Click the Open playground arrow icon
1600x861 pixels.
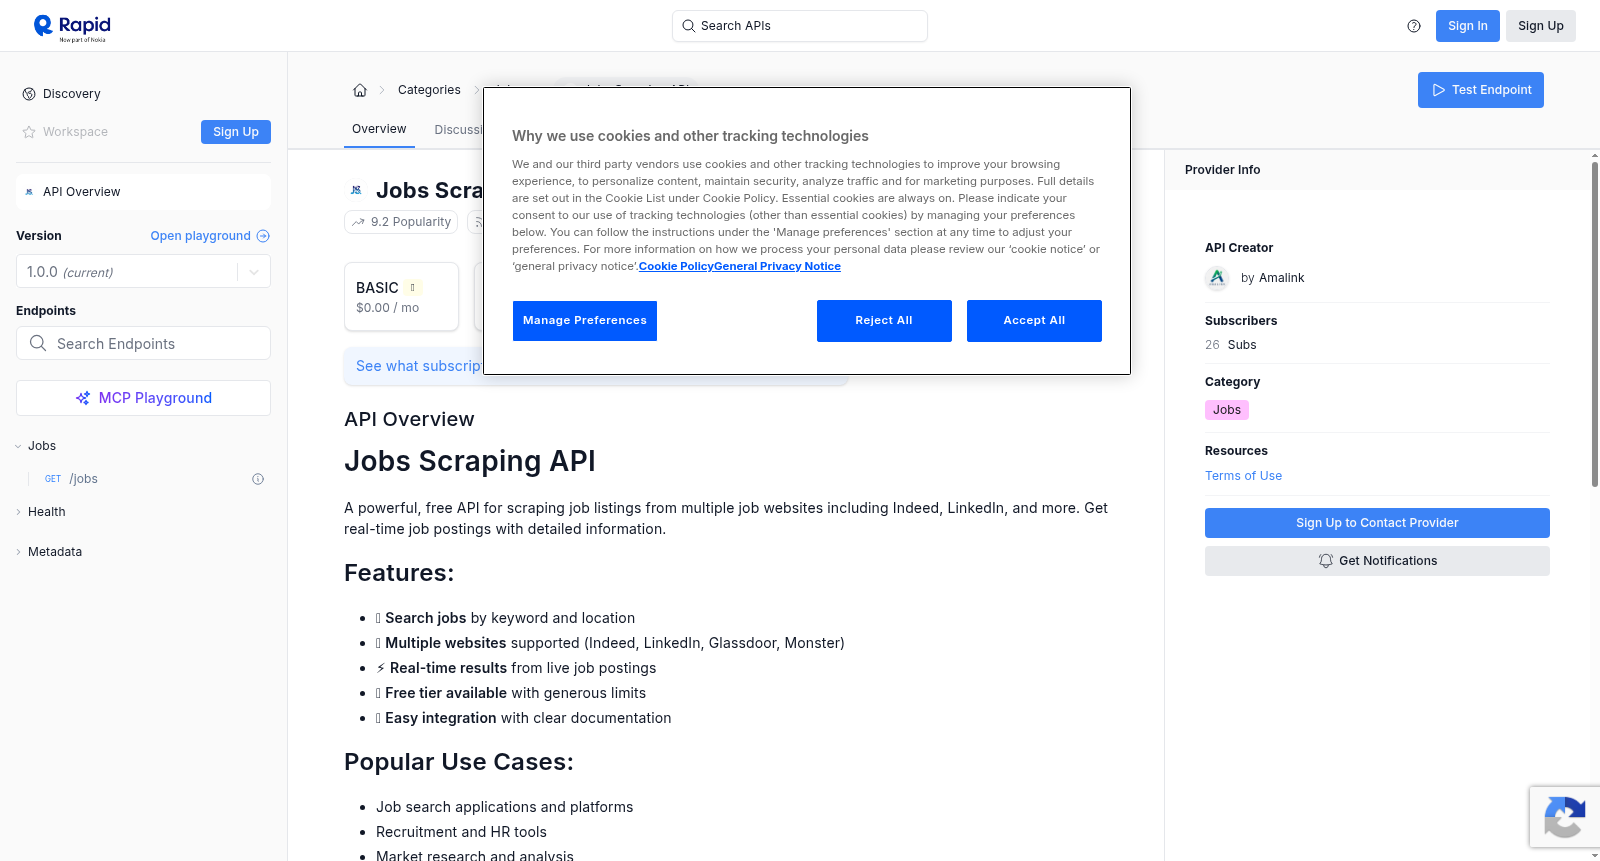263,236
